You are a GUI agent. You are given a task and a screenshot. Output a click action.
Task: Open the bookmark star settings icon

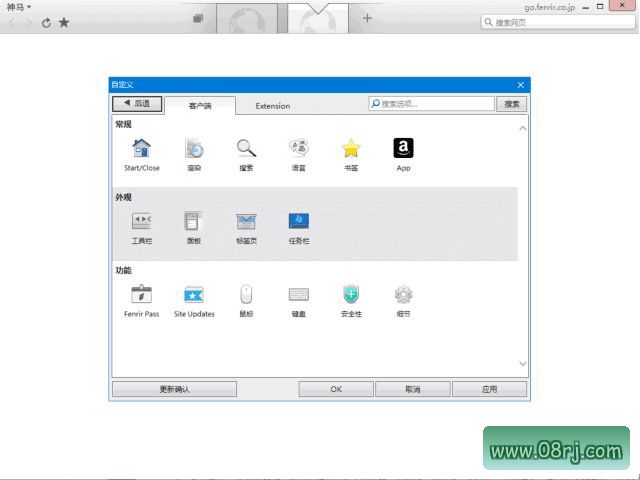click(351, 149)
